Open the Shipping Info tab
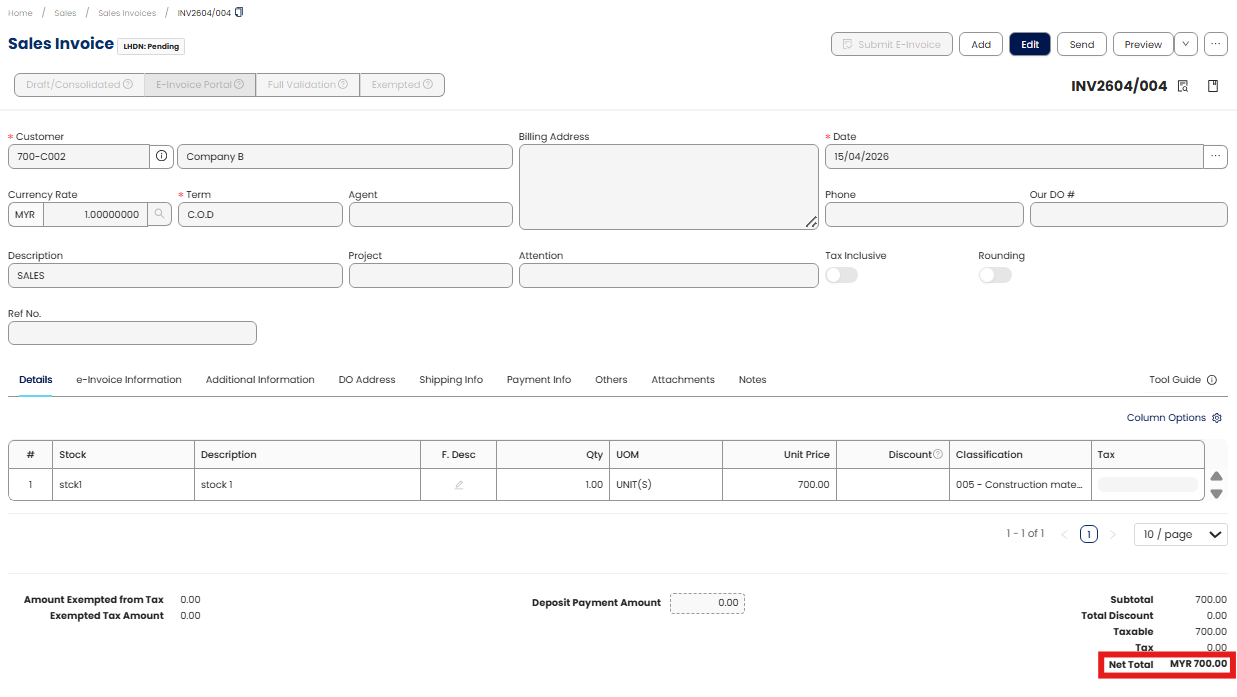Image resolution: width=1237 pixels, height=697 pixels. (x=451, y=380)
